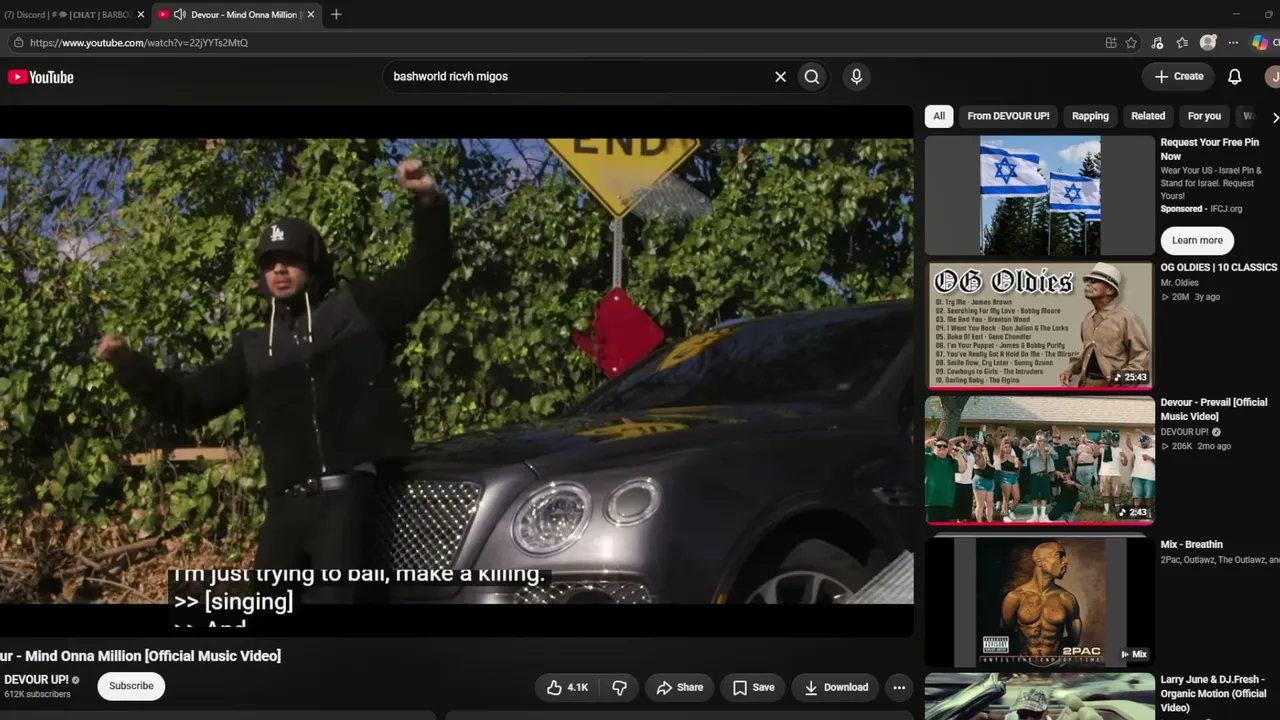Click the "612K subscribers" text
This screenshot has width=1280, height=720.
point(37,694)
